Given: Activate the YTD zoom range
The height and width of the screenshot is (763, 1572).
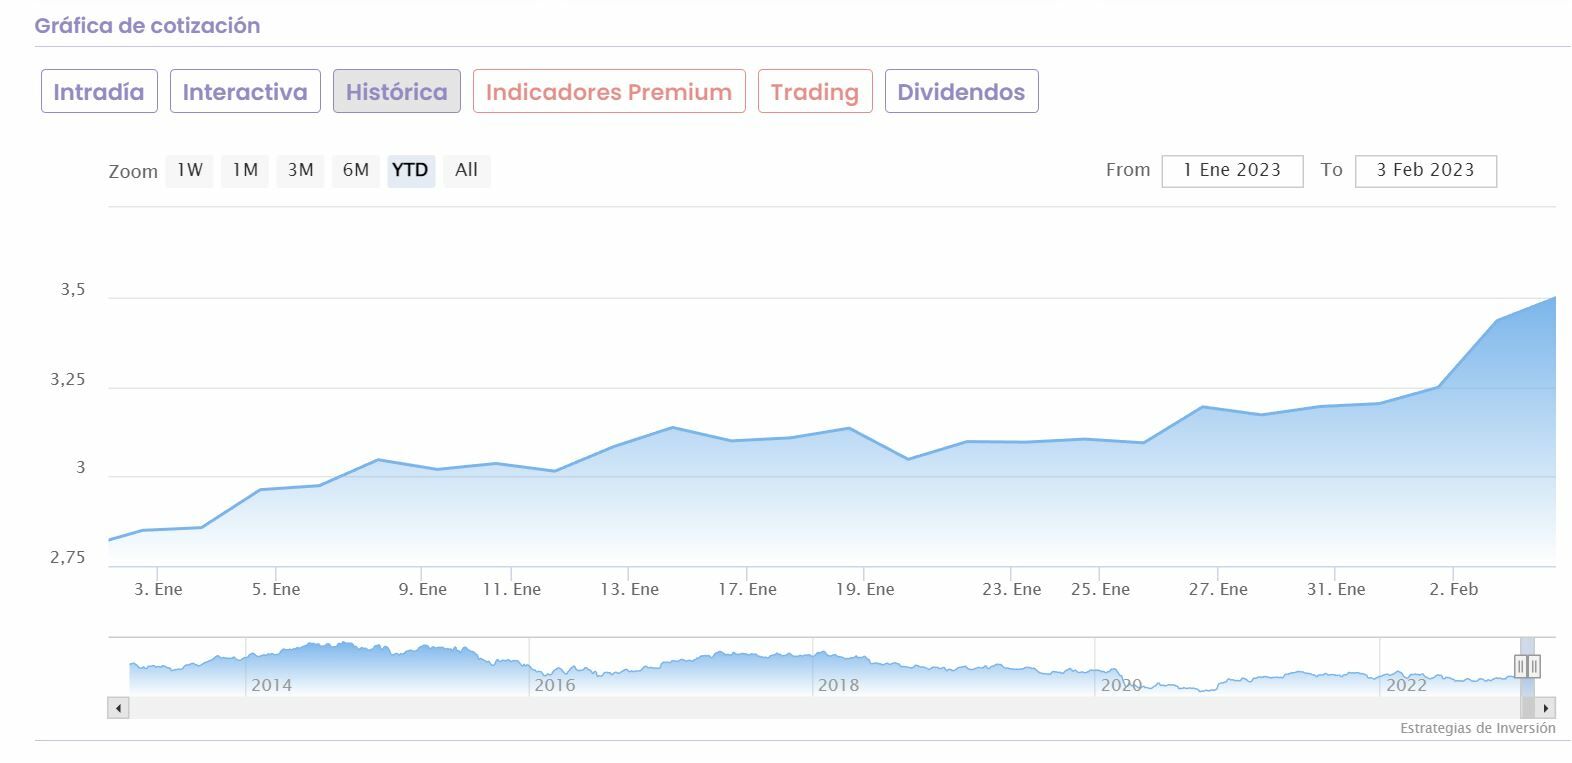Looking at the screenshot, I should point(410,170).
